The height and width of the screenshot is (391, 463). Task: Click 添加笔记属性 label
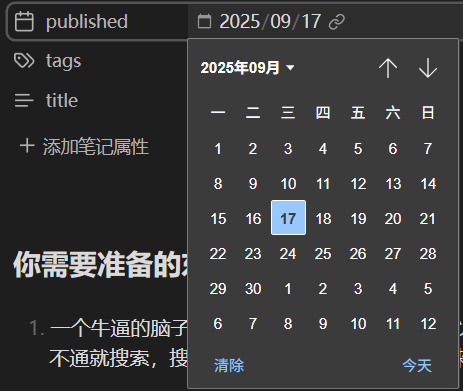96,147
